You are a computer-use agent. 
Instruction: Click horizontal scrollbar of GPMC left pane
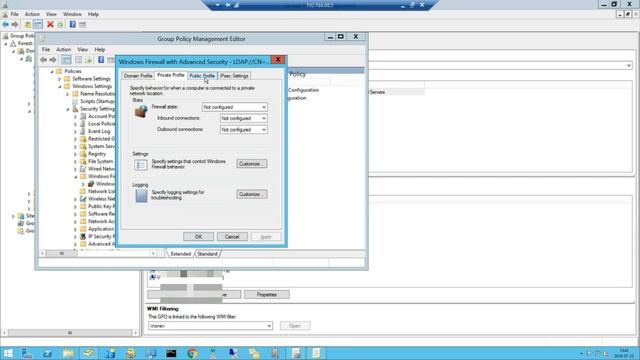[x=69, y=333]
